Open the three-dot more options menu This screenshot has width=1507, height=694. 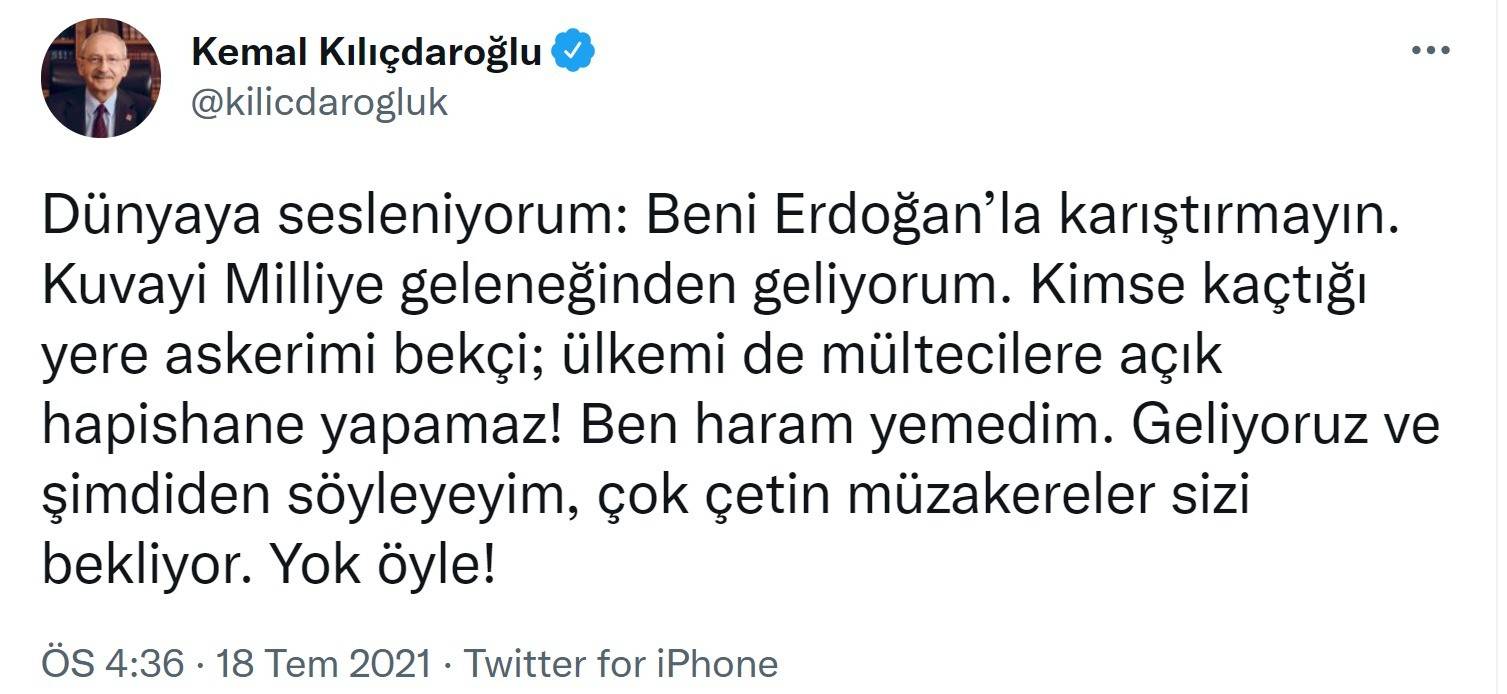coord(1430,51)
